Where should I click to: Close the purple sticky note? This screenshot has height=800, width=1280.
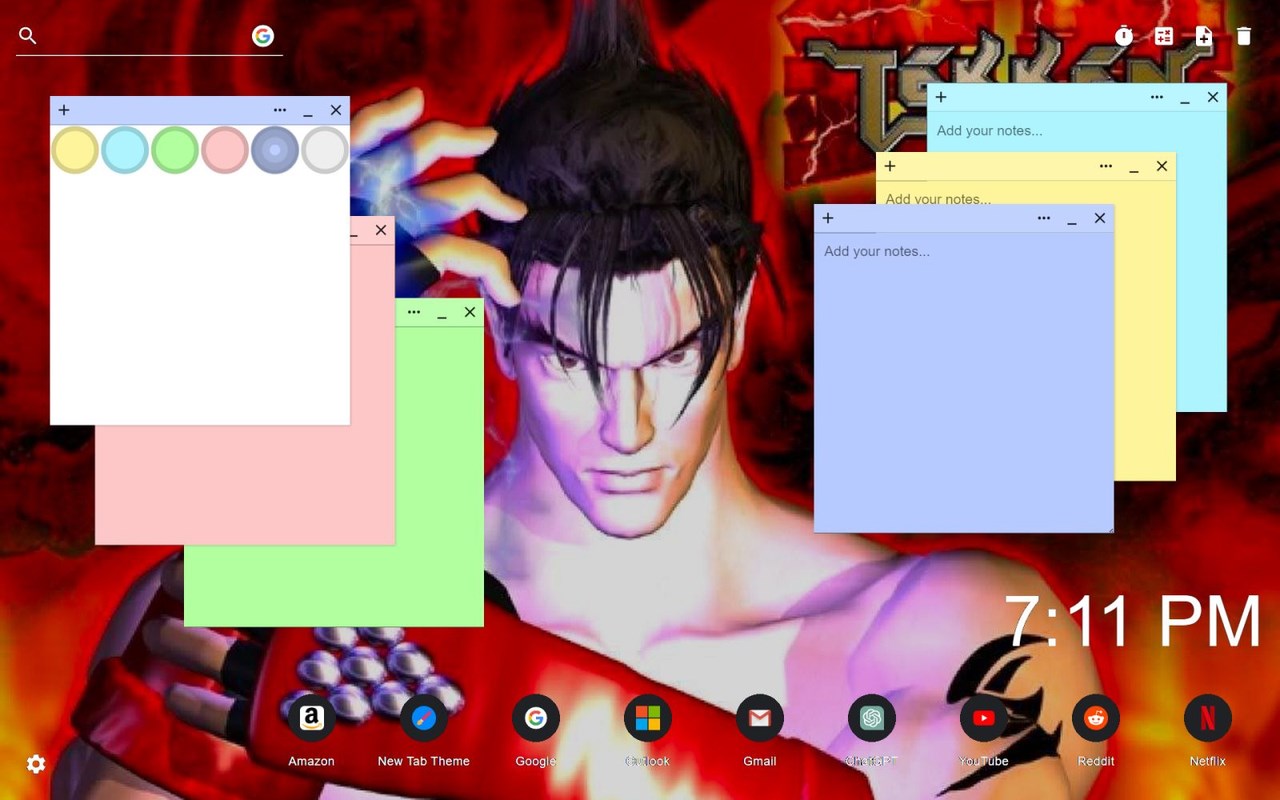coord(1100,218)
